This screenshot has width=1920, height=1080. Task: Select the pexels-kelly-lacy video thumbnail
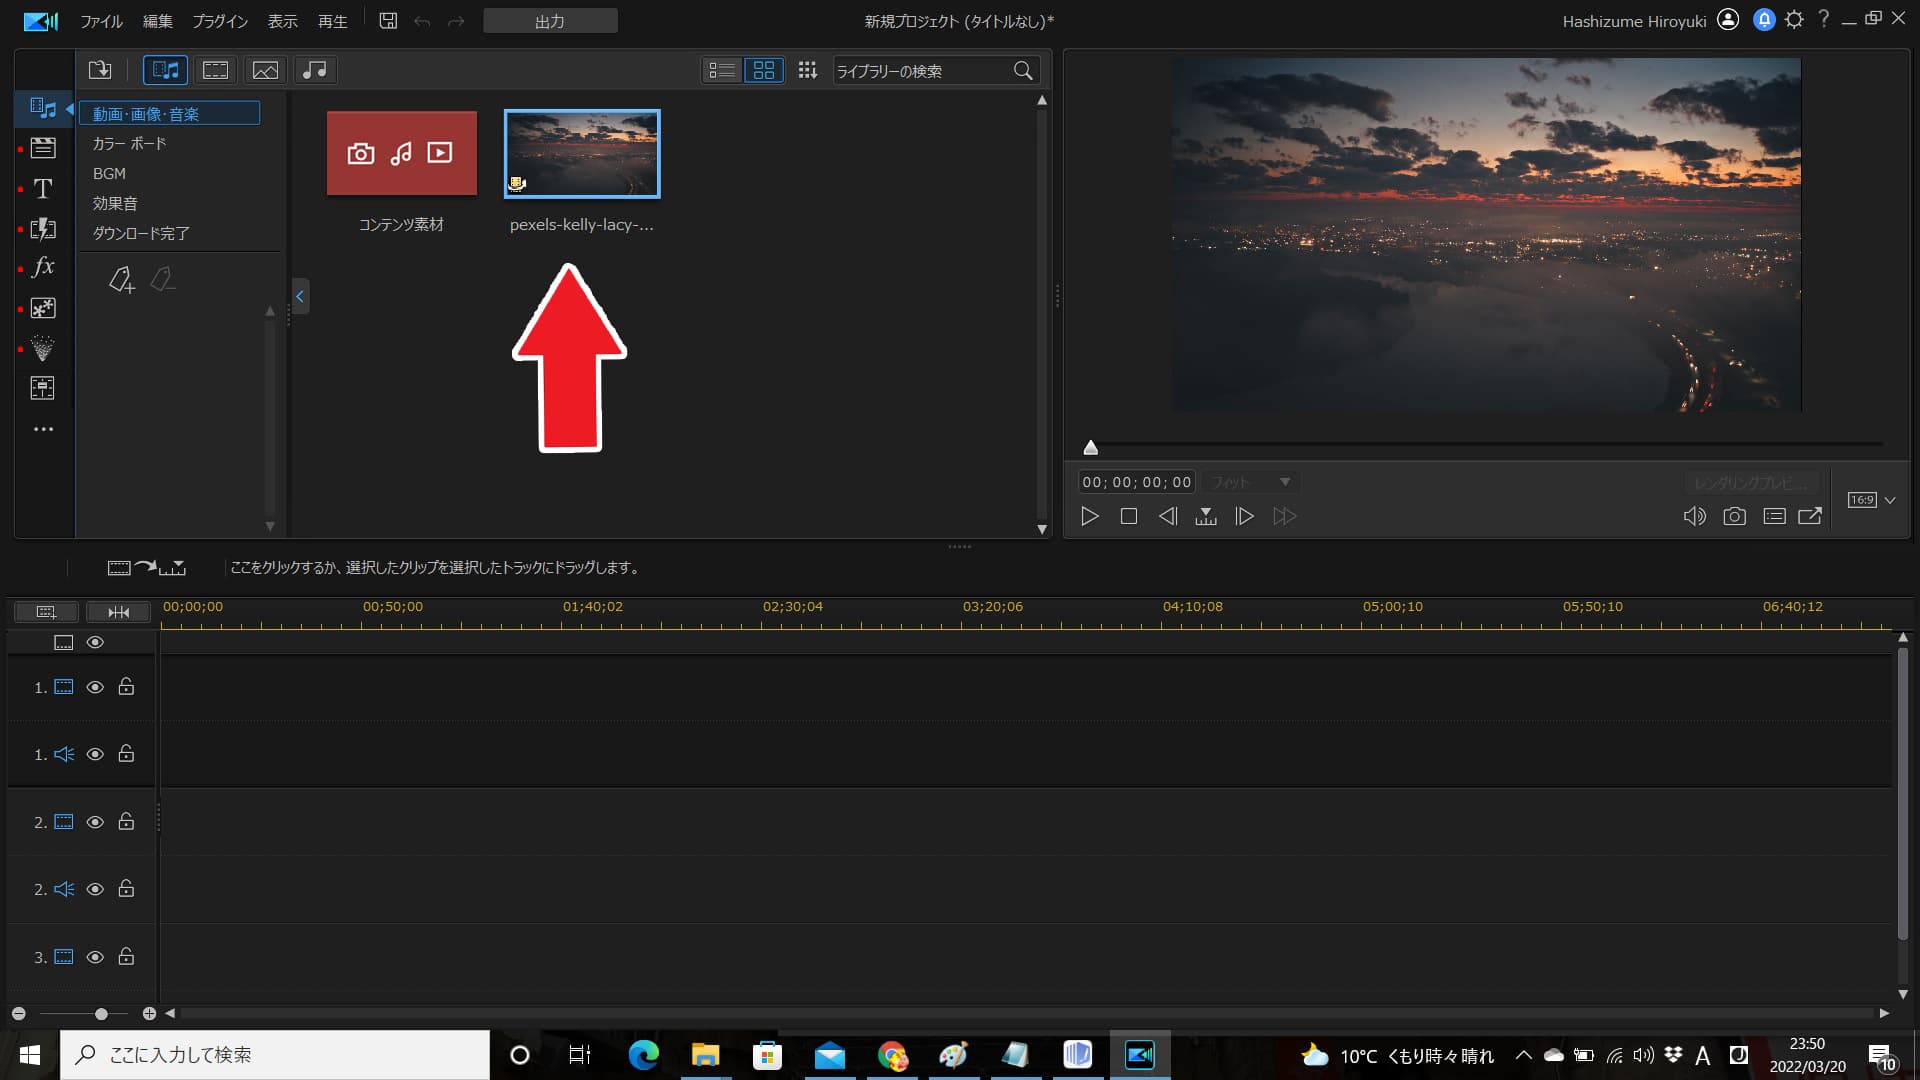pos(582,154)
